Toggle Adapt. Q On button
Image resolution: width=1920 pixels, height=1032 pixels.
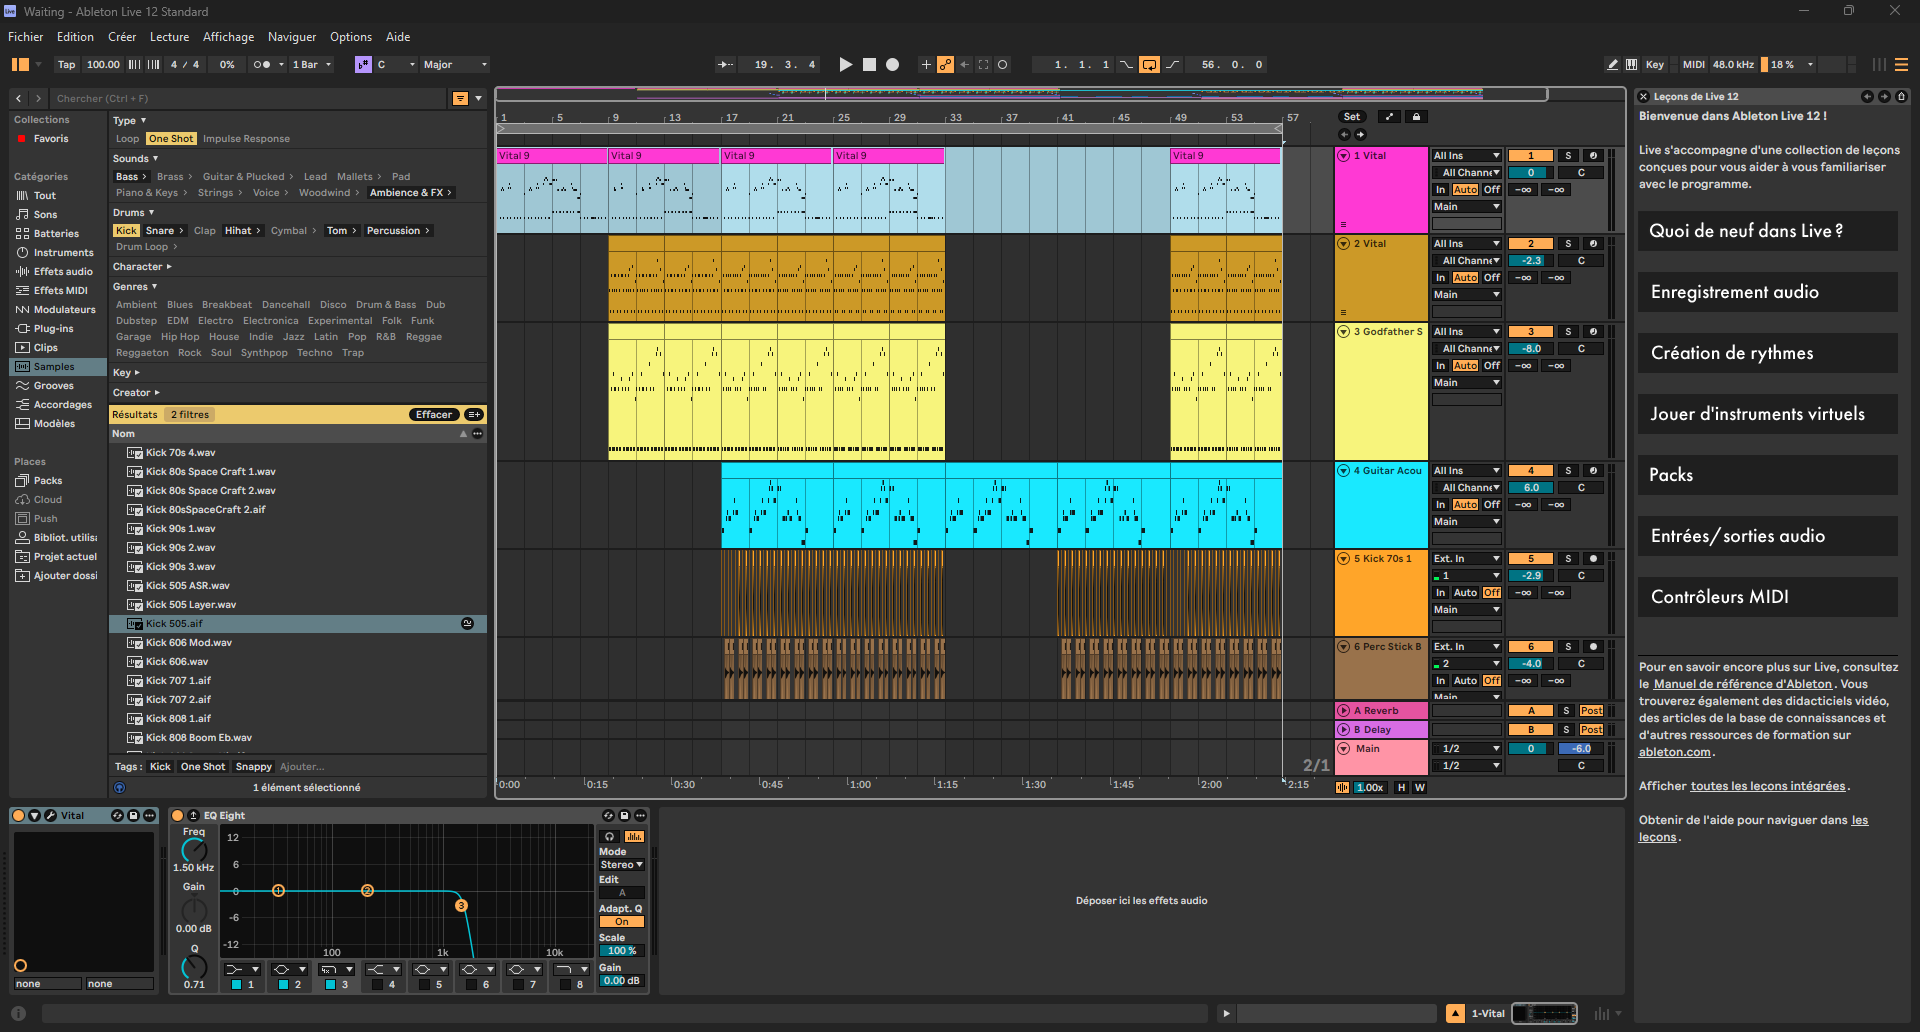621,922
